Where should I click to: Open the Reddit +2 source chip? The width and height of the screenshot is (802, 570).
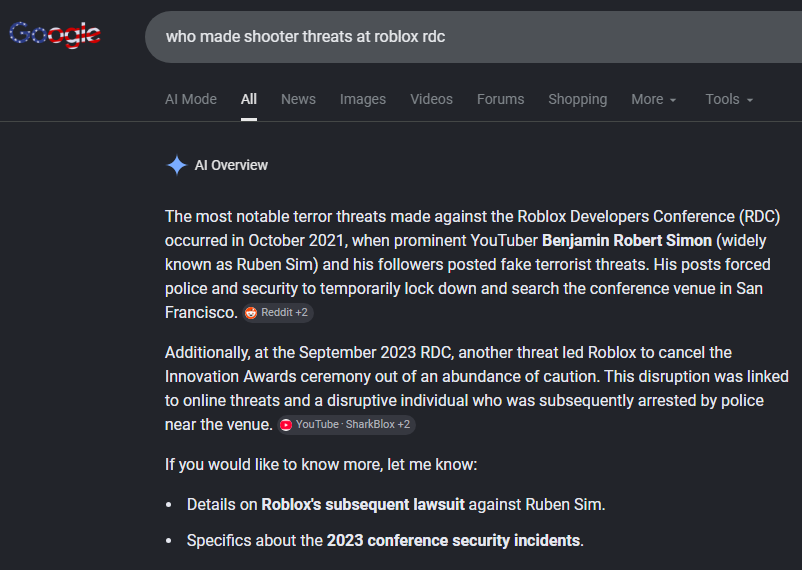pyautogui.click(x=278, y=313)
